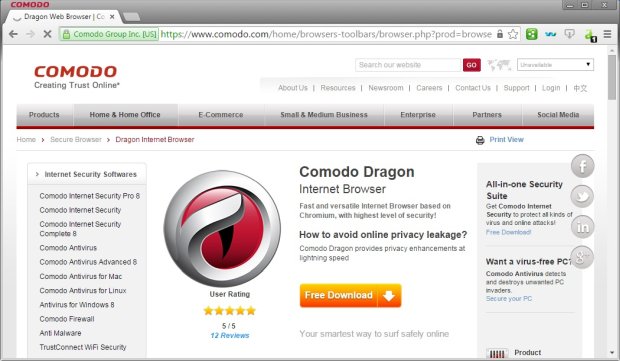Viewport: 620px width, 361px height.
Task: Click the back navigation arrow
Action: (x=13, y=34)
